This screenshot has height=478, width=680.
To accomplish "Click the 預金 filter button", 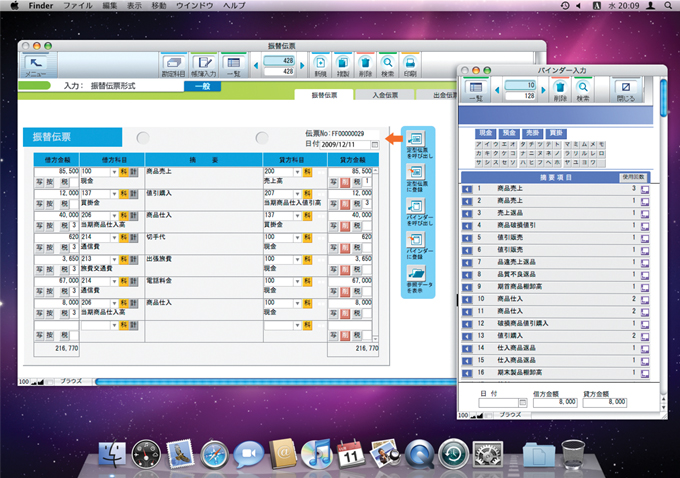I will 509,133.
